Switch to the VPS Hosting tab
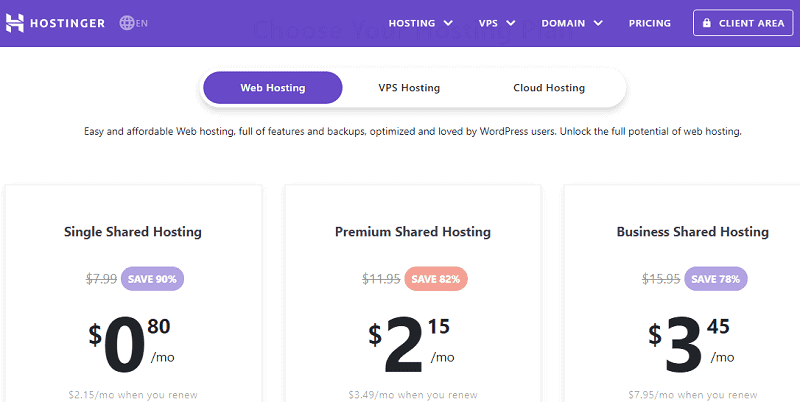The width and height of the screenshot is (800, 402). (409, 88)
